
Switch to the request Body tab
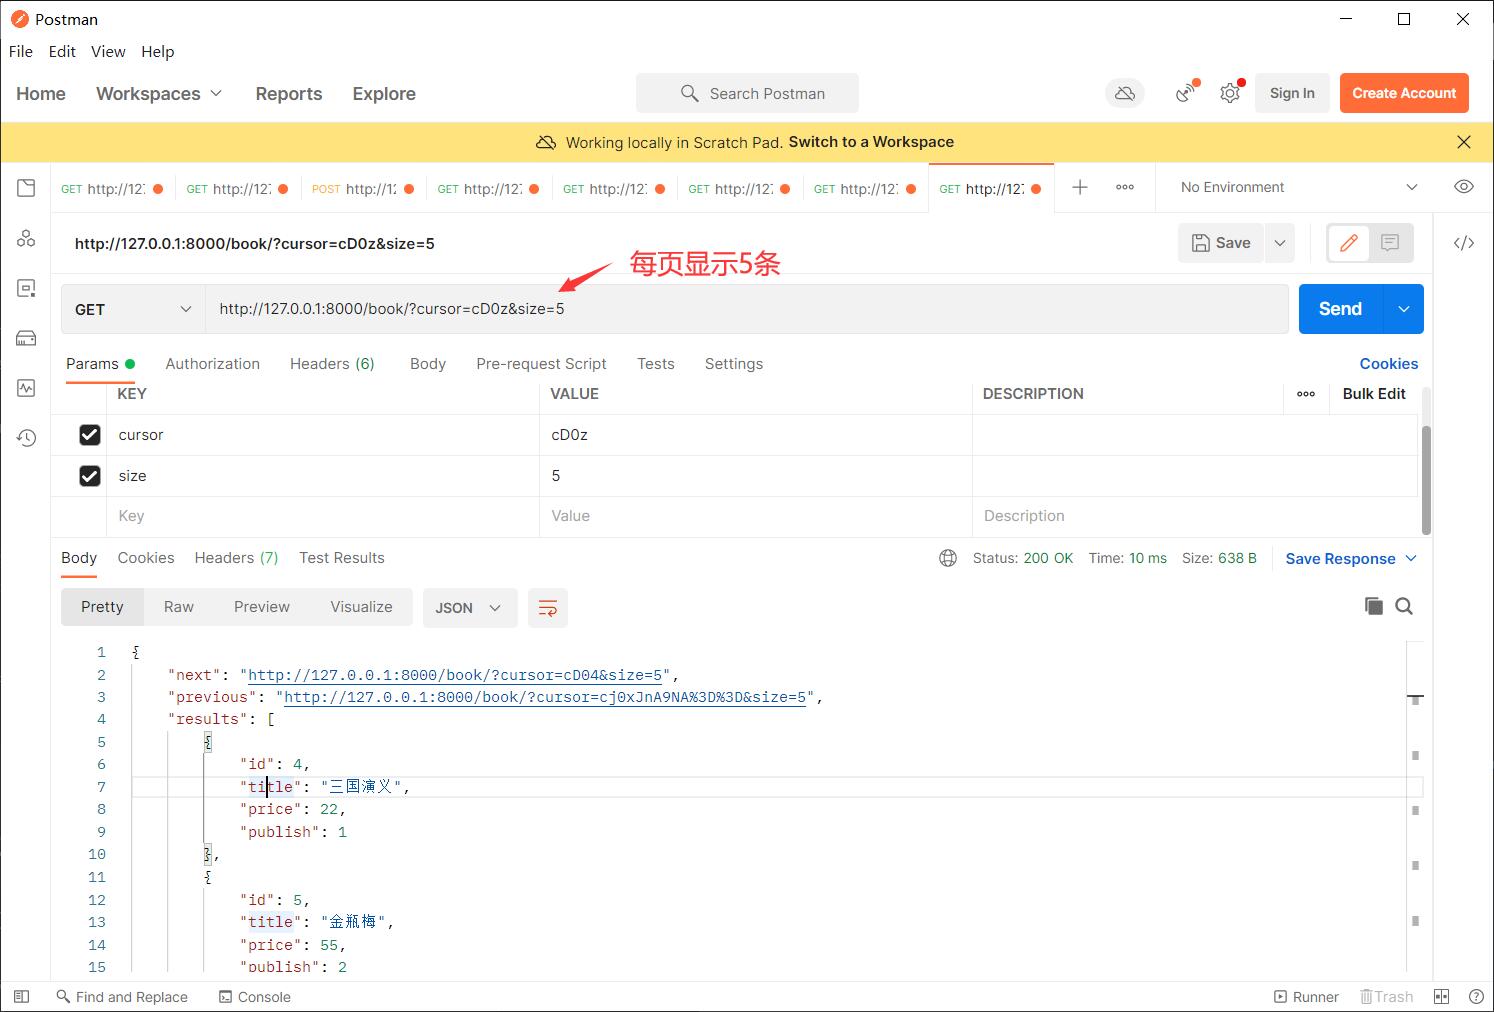(428, 364)
